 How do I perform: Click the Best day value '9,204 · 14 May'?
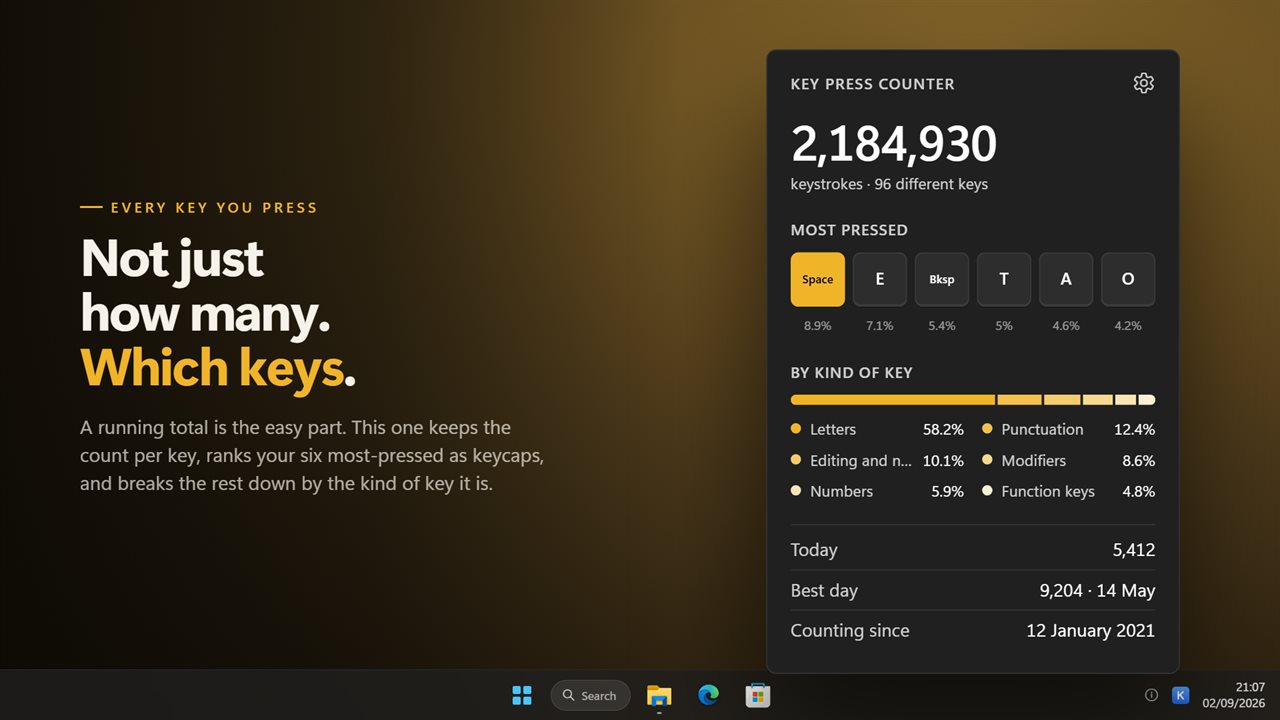1097,590
